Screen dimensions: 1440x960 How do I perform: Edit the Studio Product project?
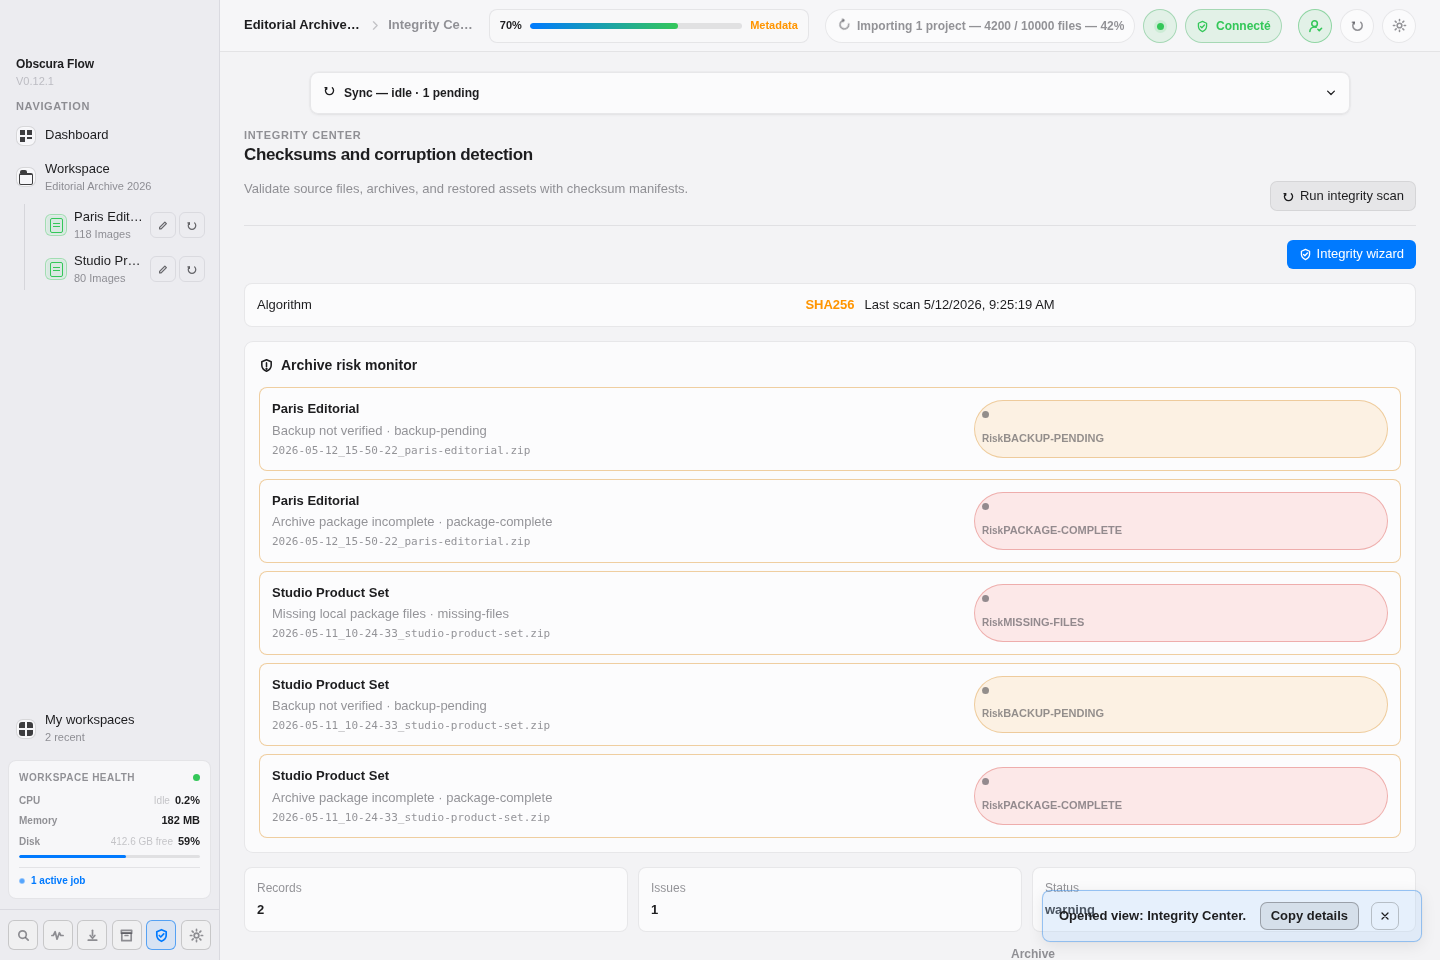(x=163, y=269)
